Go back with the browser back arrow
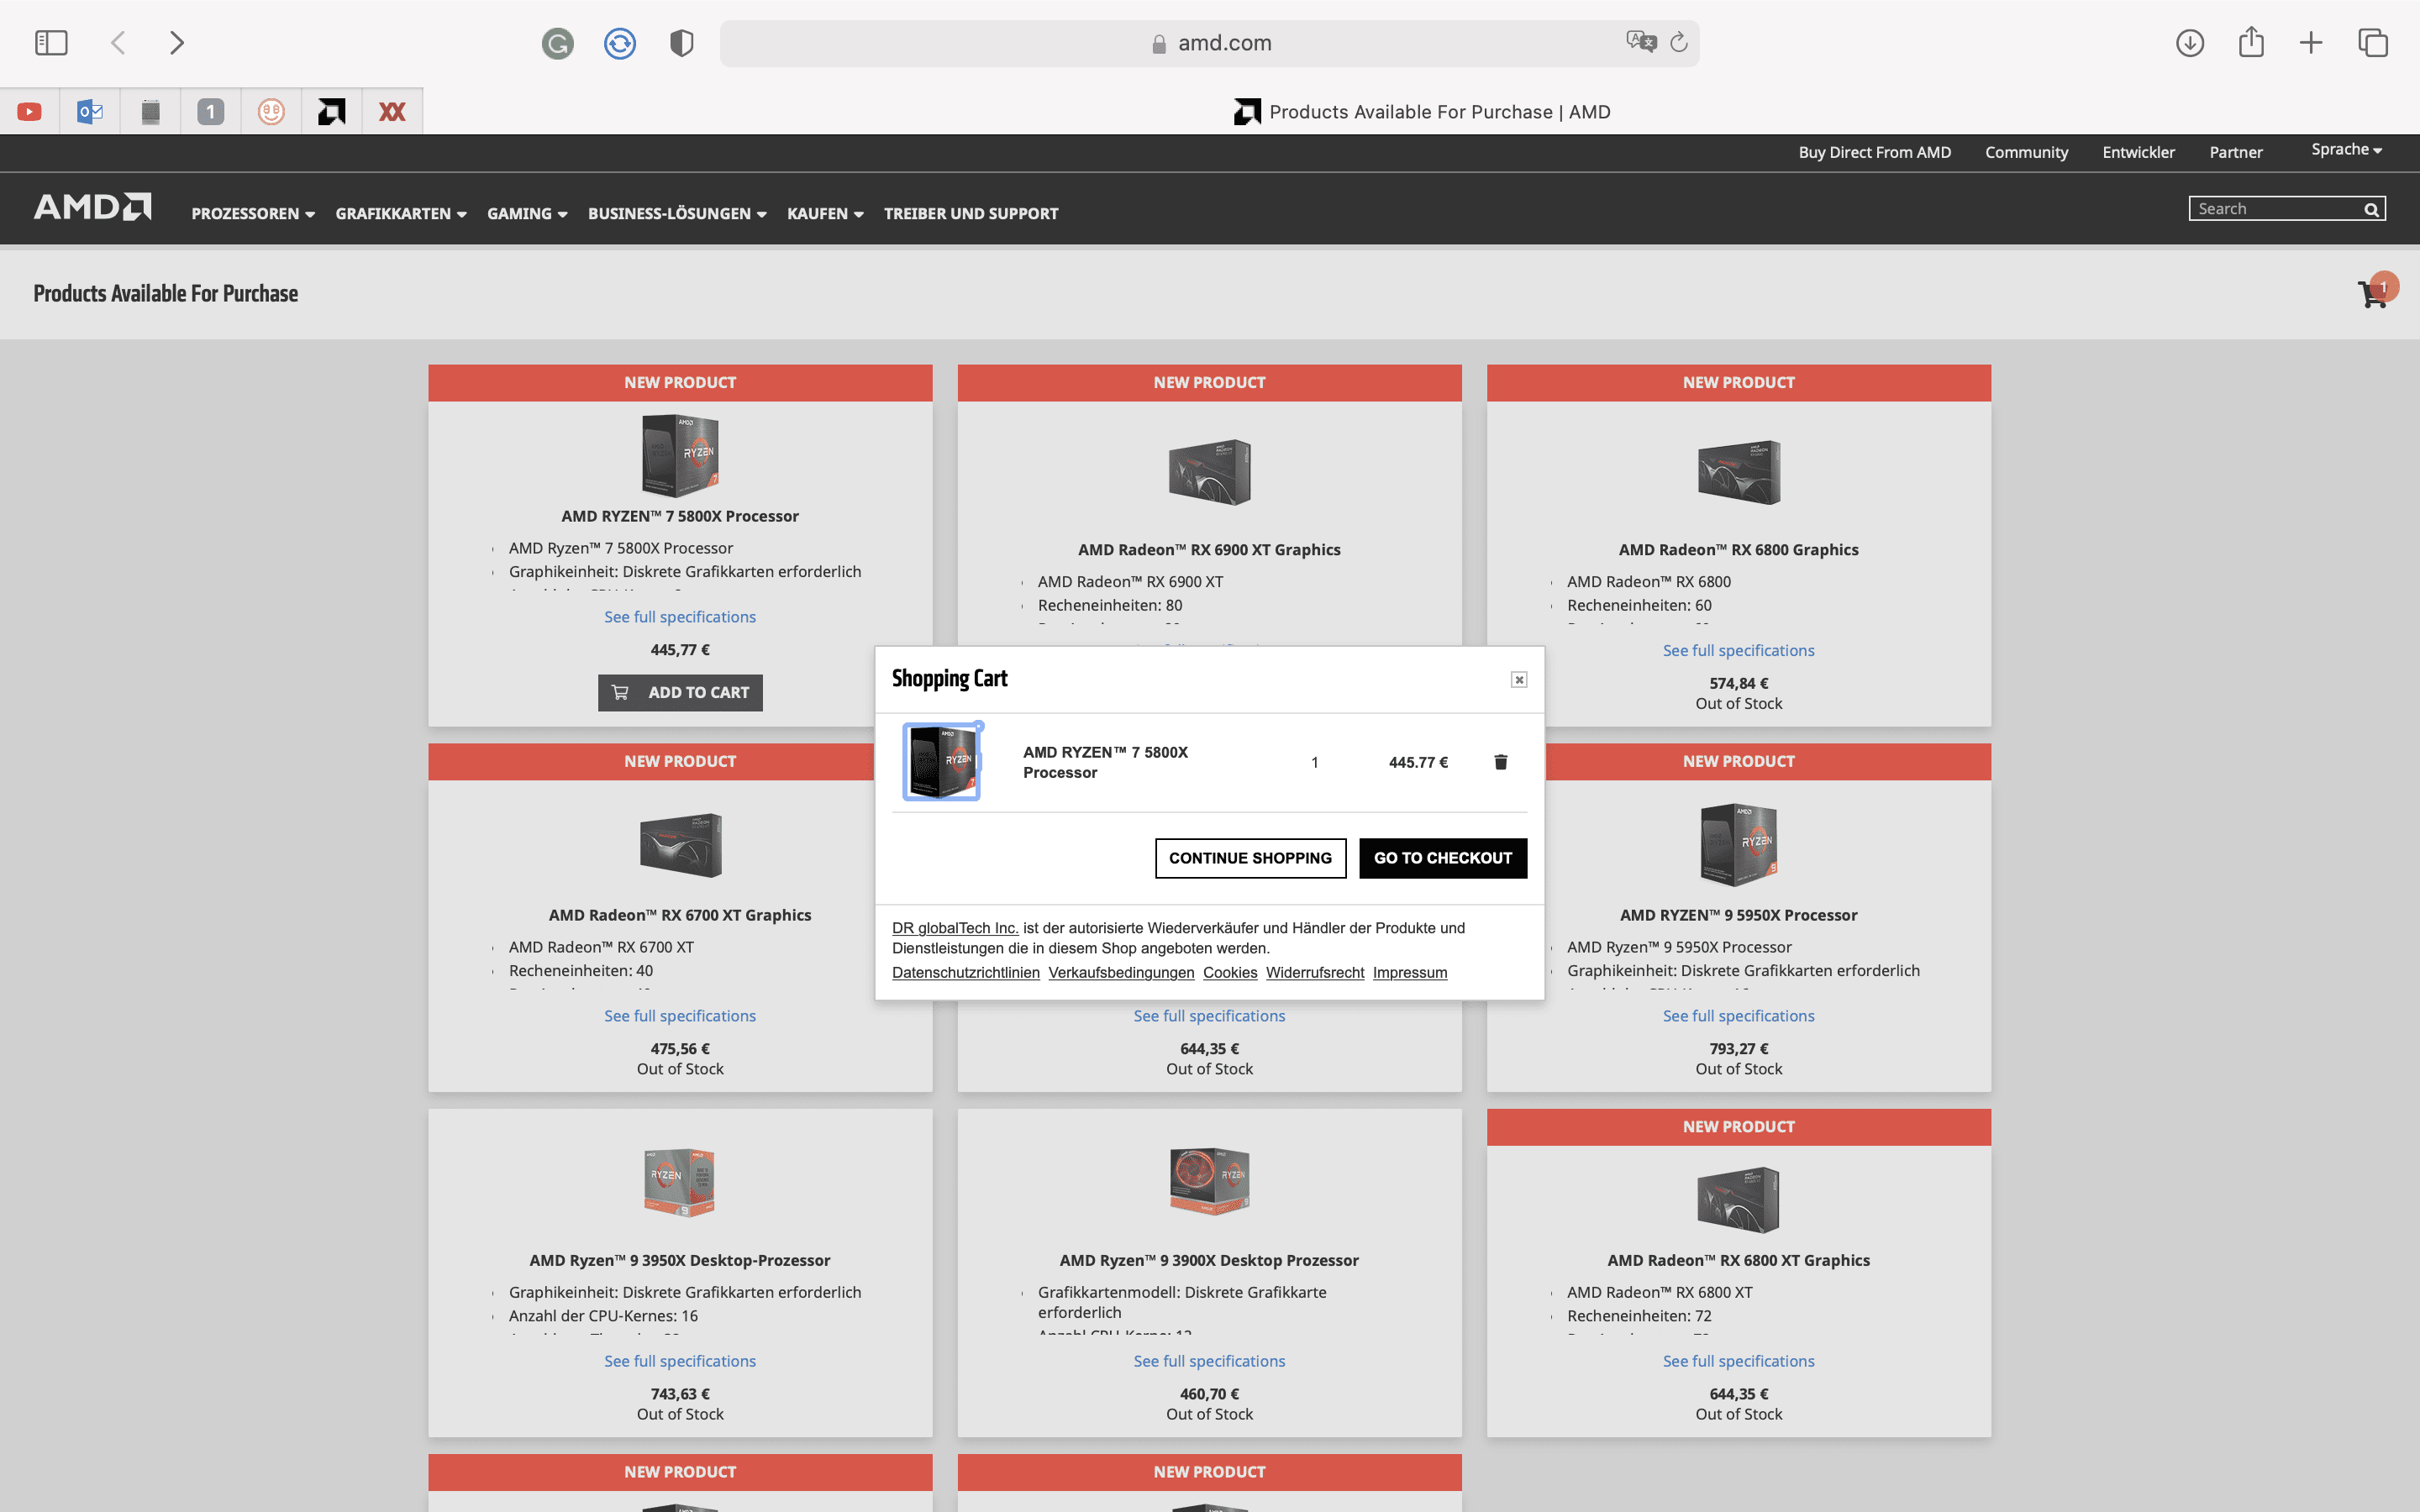 click(118, 43)
